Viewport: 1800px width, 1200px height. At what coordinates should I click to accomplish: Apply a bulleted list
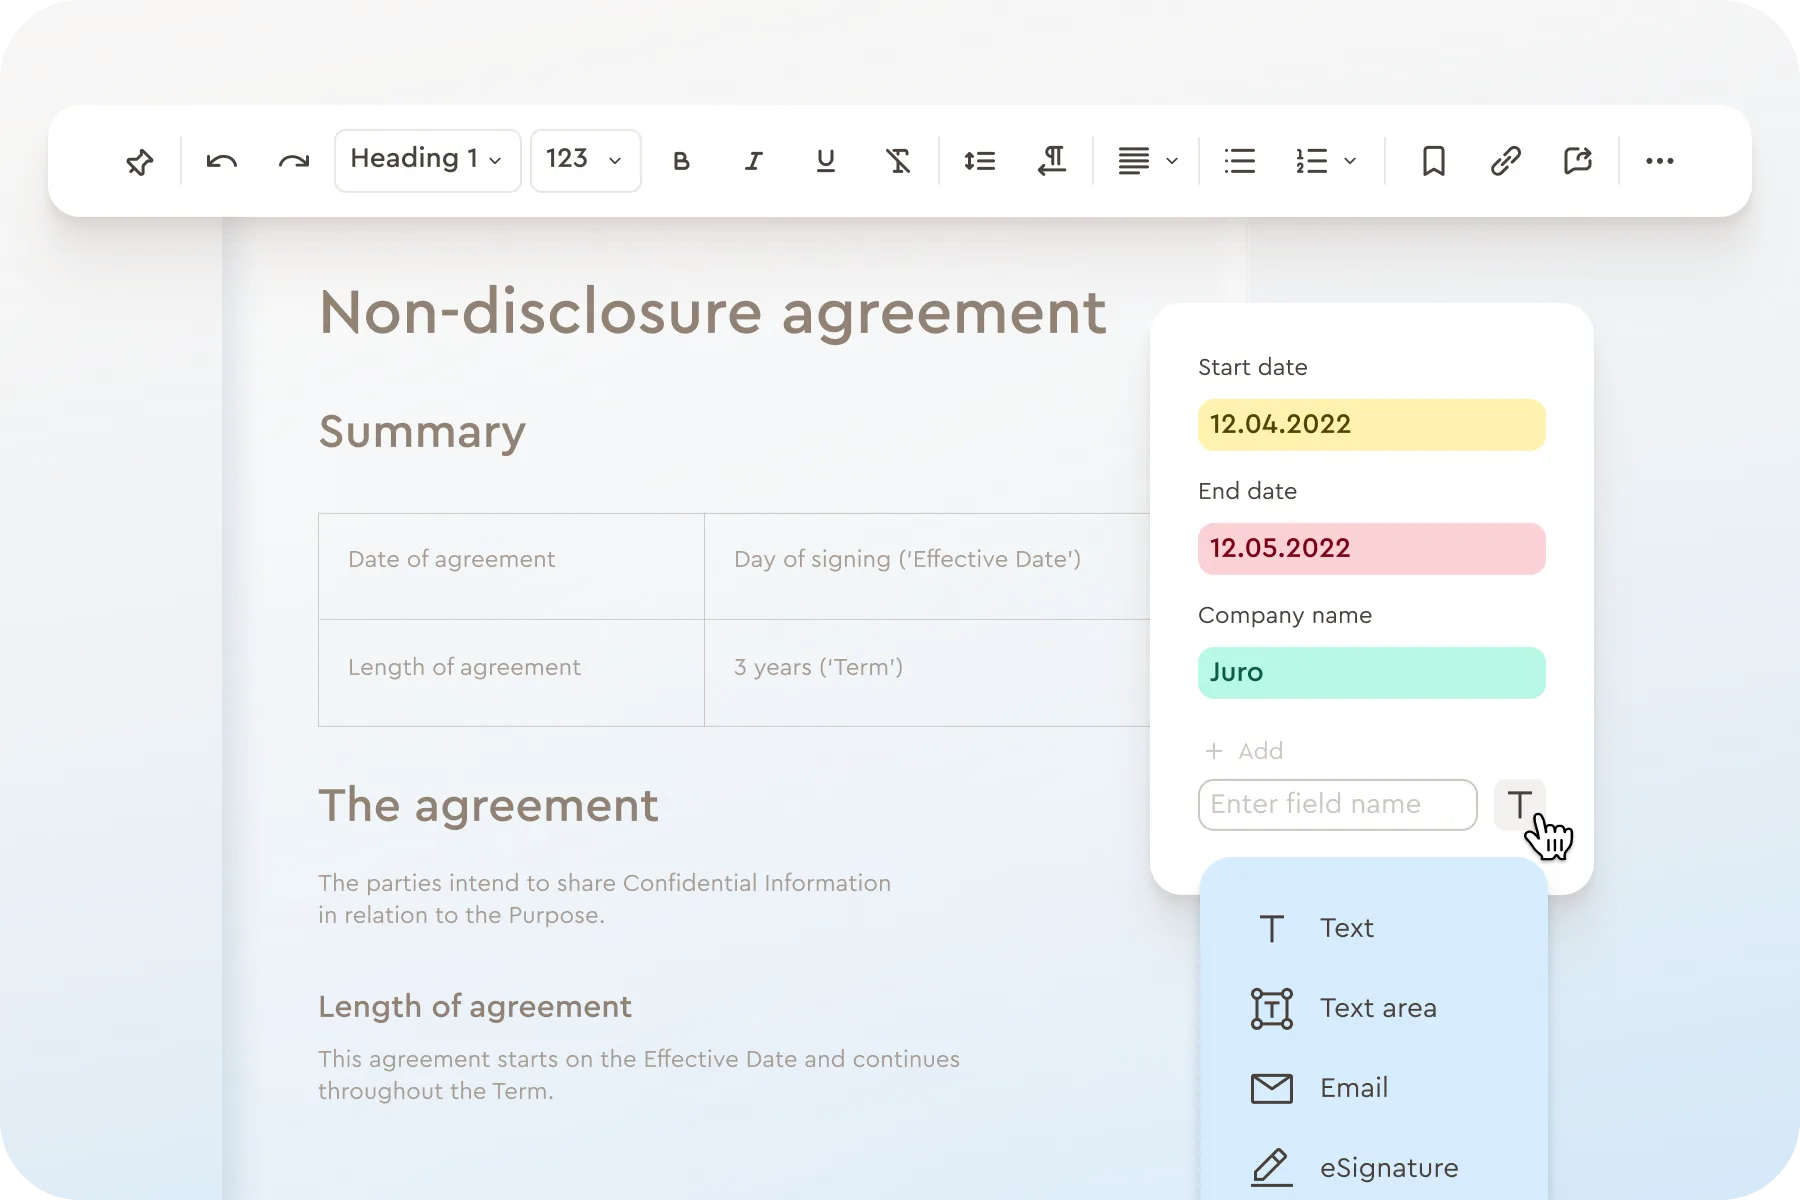[1239, 160]
